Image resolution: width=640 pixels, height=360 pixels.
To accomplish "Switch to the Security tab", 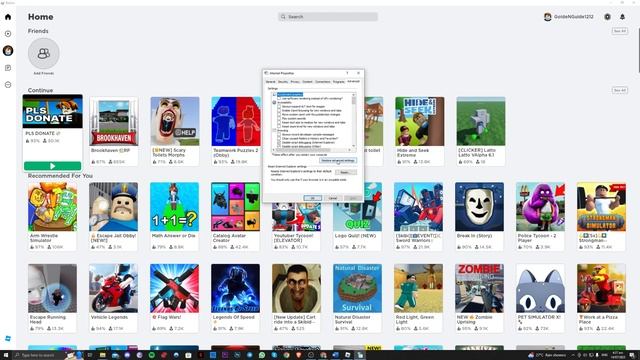I will [x=283, y=82].
